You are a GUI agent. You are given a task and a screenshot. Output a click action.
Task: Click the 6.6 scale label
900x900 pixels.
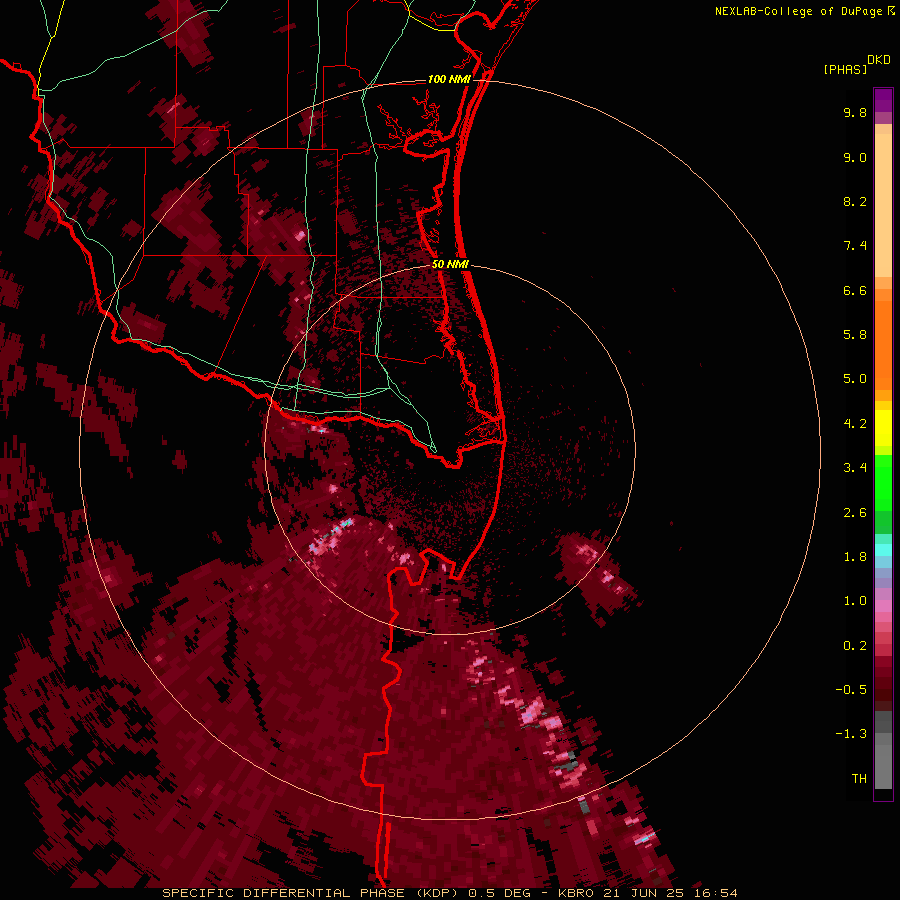click(855, 290)
